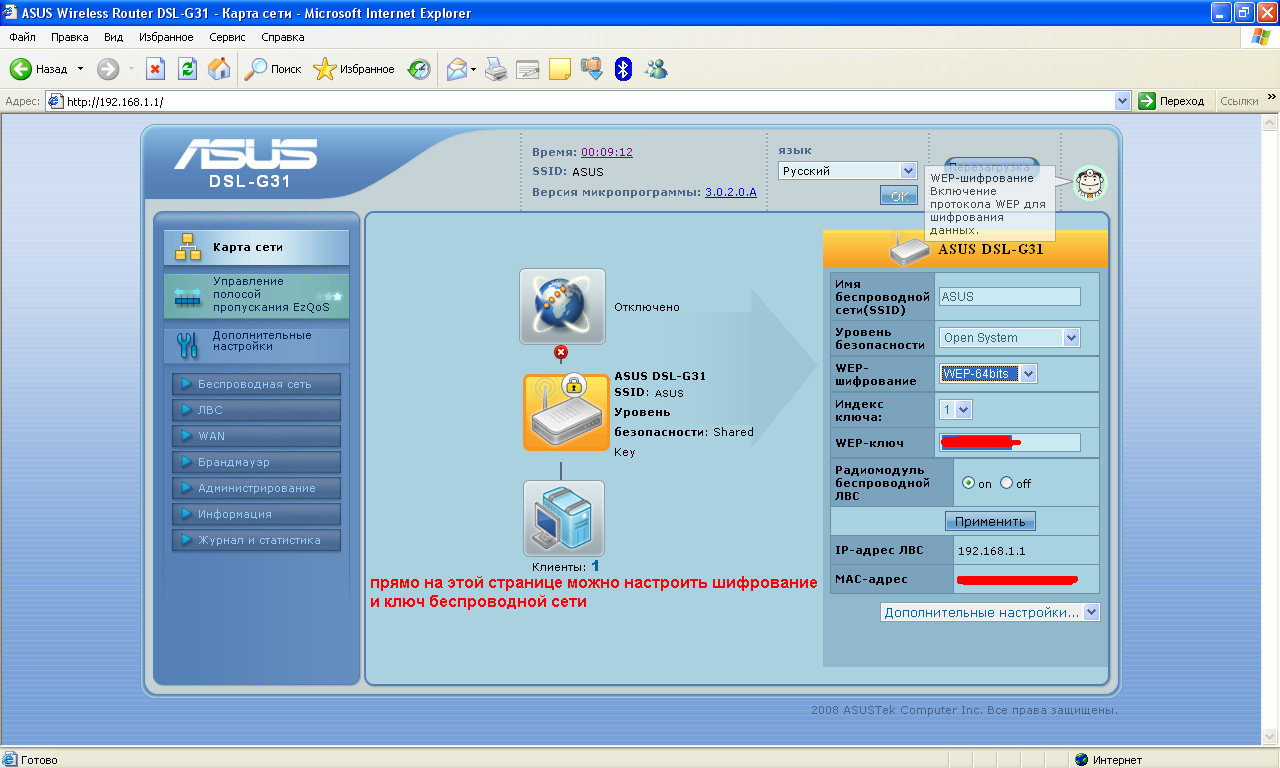Open the Back button history arrow
This screenshot has width=1280, height=768.
tap(81, 69)
